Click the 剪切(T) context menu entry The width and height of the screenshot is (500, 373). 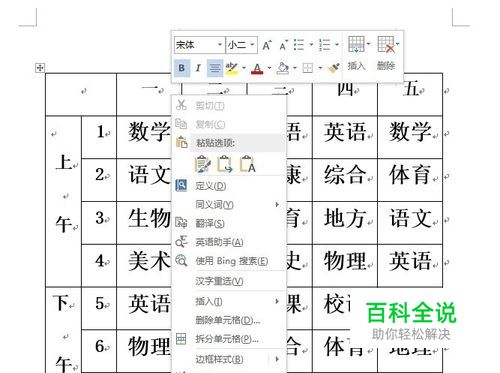[x=229, y=106]
